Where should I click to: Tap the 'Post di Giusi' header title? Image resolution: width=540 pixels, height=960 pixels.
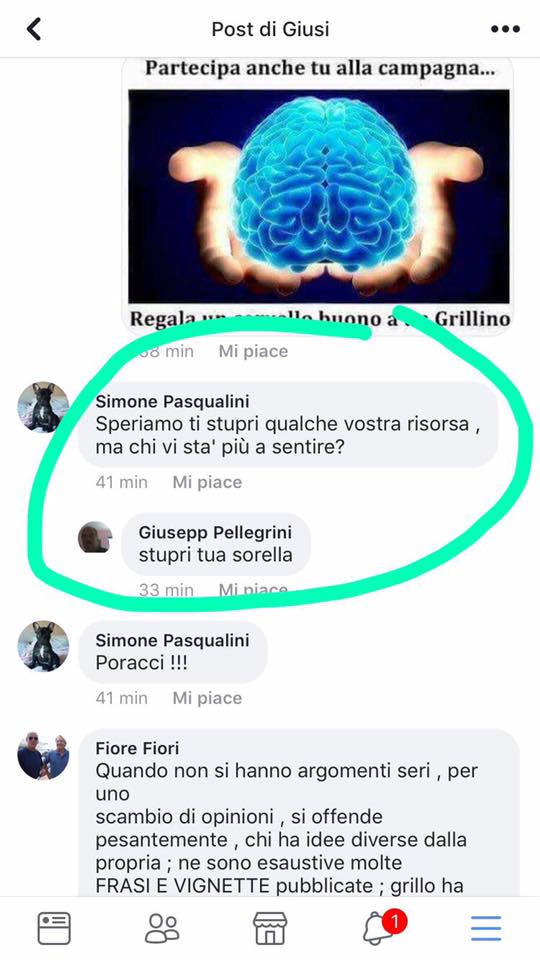click(270, 29)
